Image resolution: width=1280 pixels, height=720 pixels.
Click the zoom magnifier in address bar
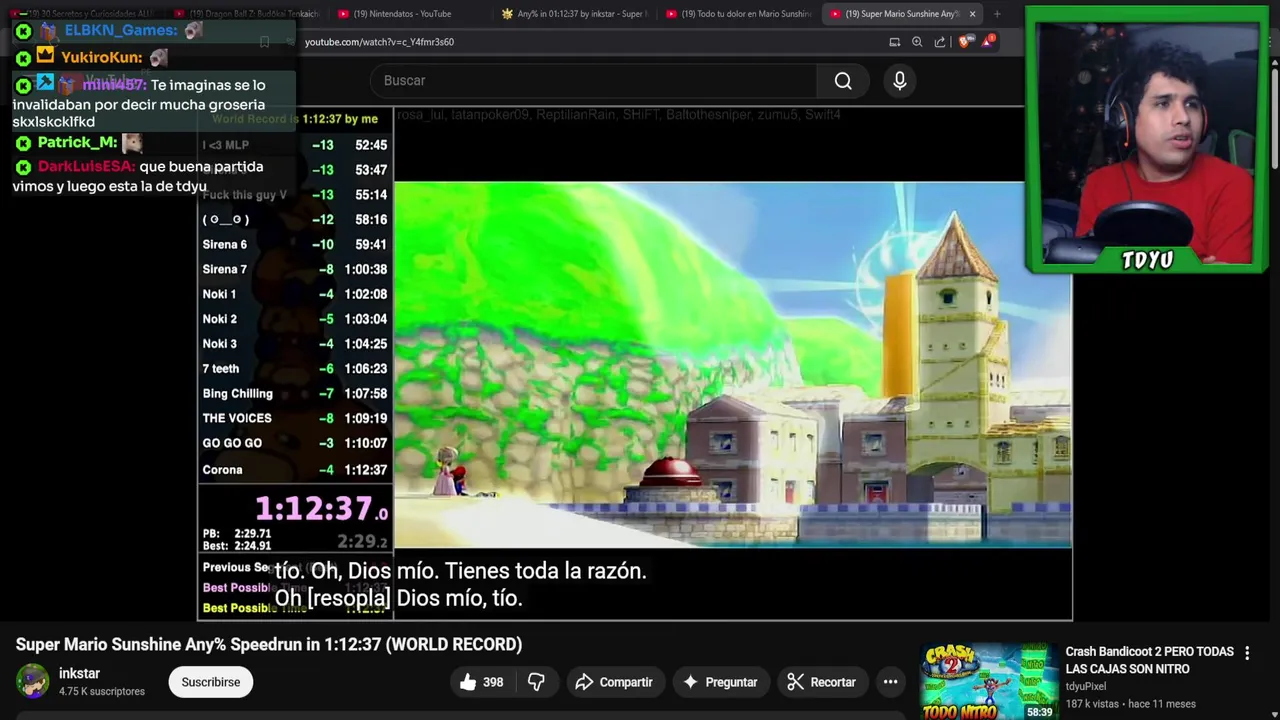coord(917,42)
